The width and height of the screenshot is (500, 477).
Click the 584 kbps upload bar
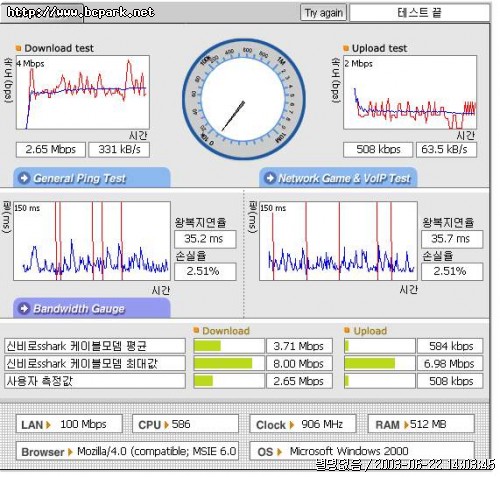pos(379,346)
